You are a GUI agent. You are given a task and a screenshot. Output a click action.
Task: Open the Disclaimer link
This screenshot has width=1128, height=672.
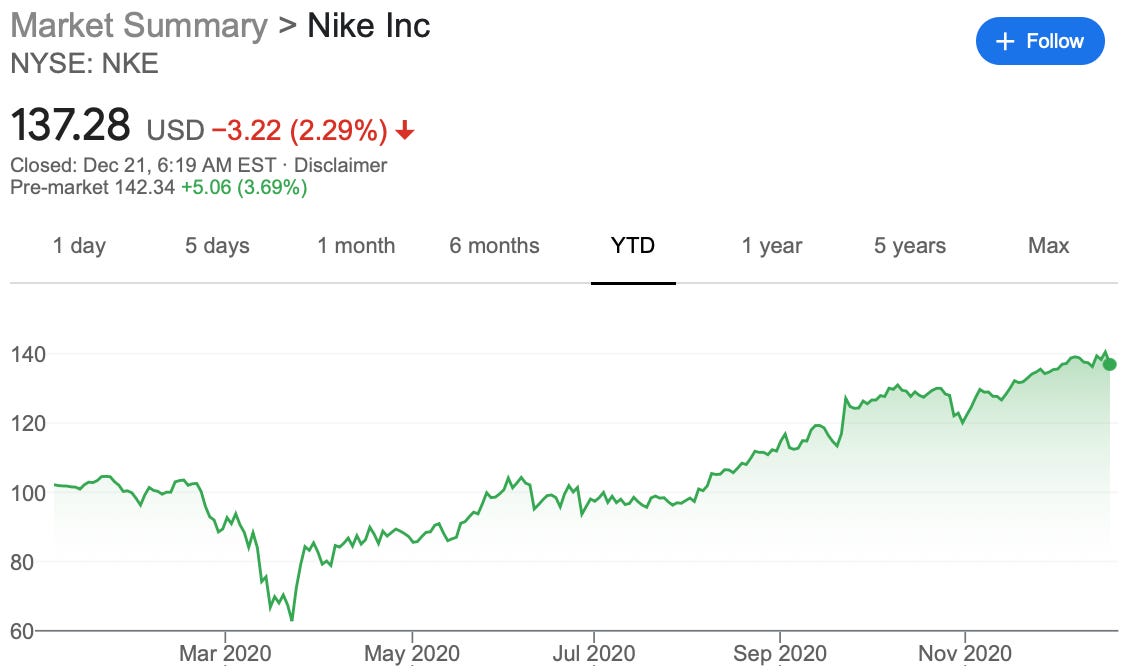click(342, 165)
